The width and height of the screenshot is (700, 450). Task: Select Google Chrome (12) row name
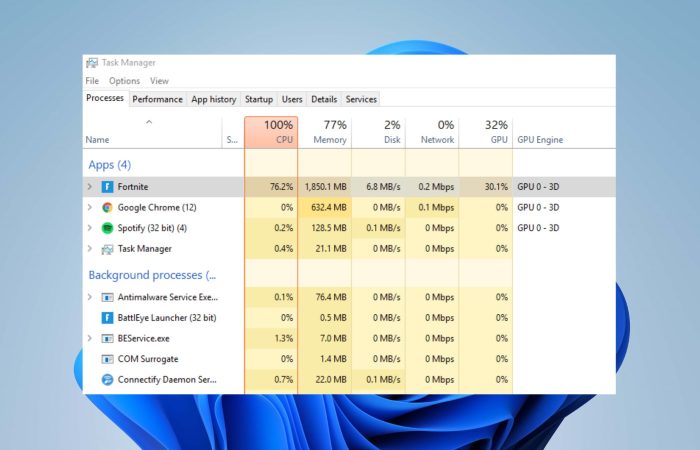157,208
